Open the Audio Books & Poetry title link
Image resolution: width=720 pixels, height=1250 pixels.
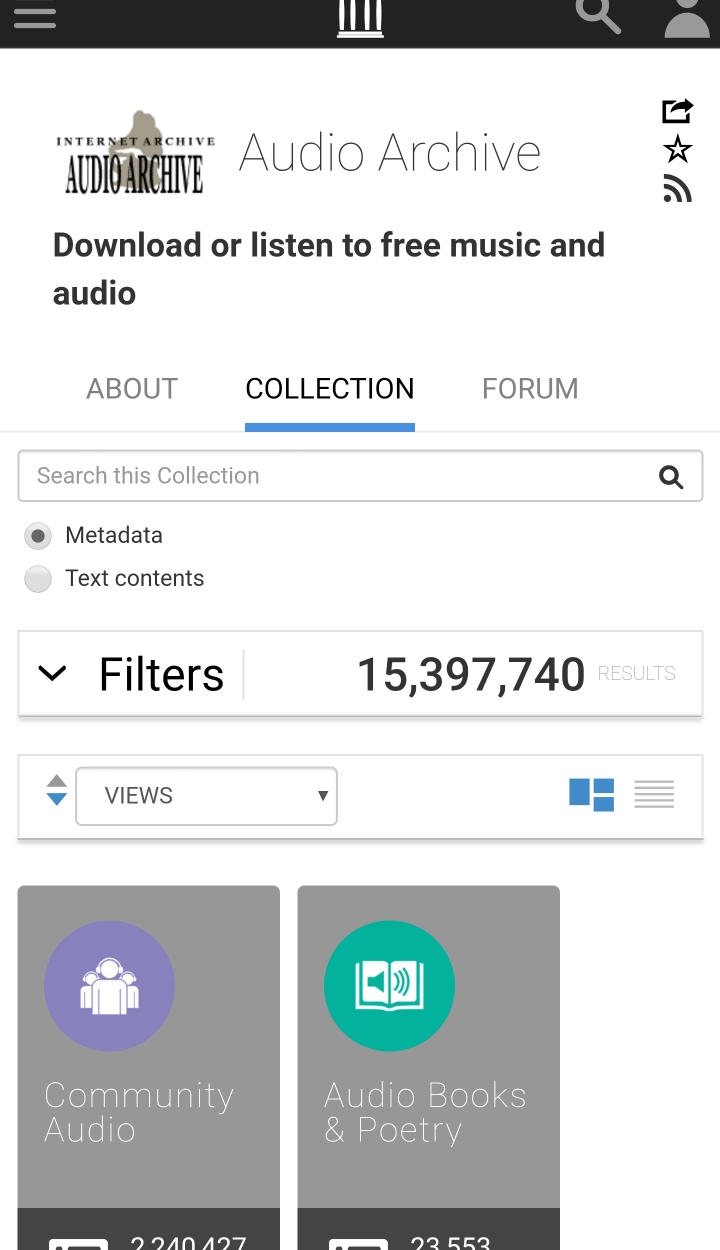coord(425,1112)
